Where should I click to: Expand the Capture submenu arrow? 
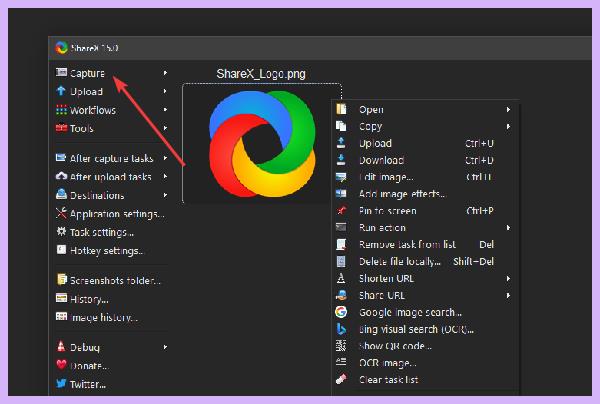[x=165, y=73]
